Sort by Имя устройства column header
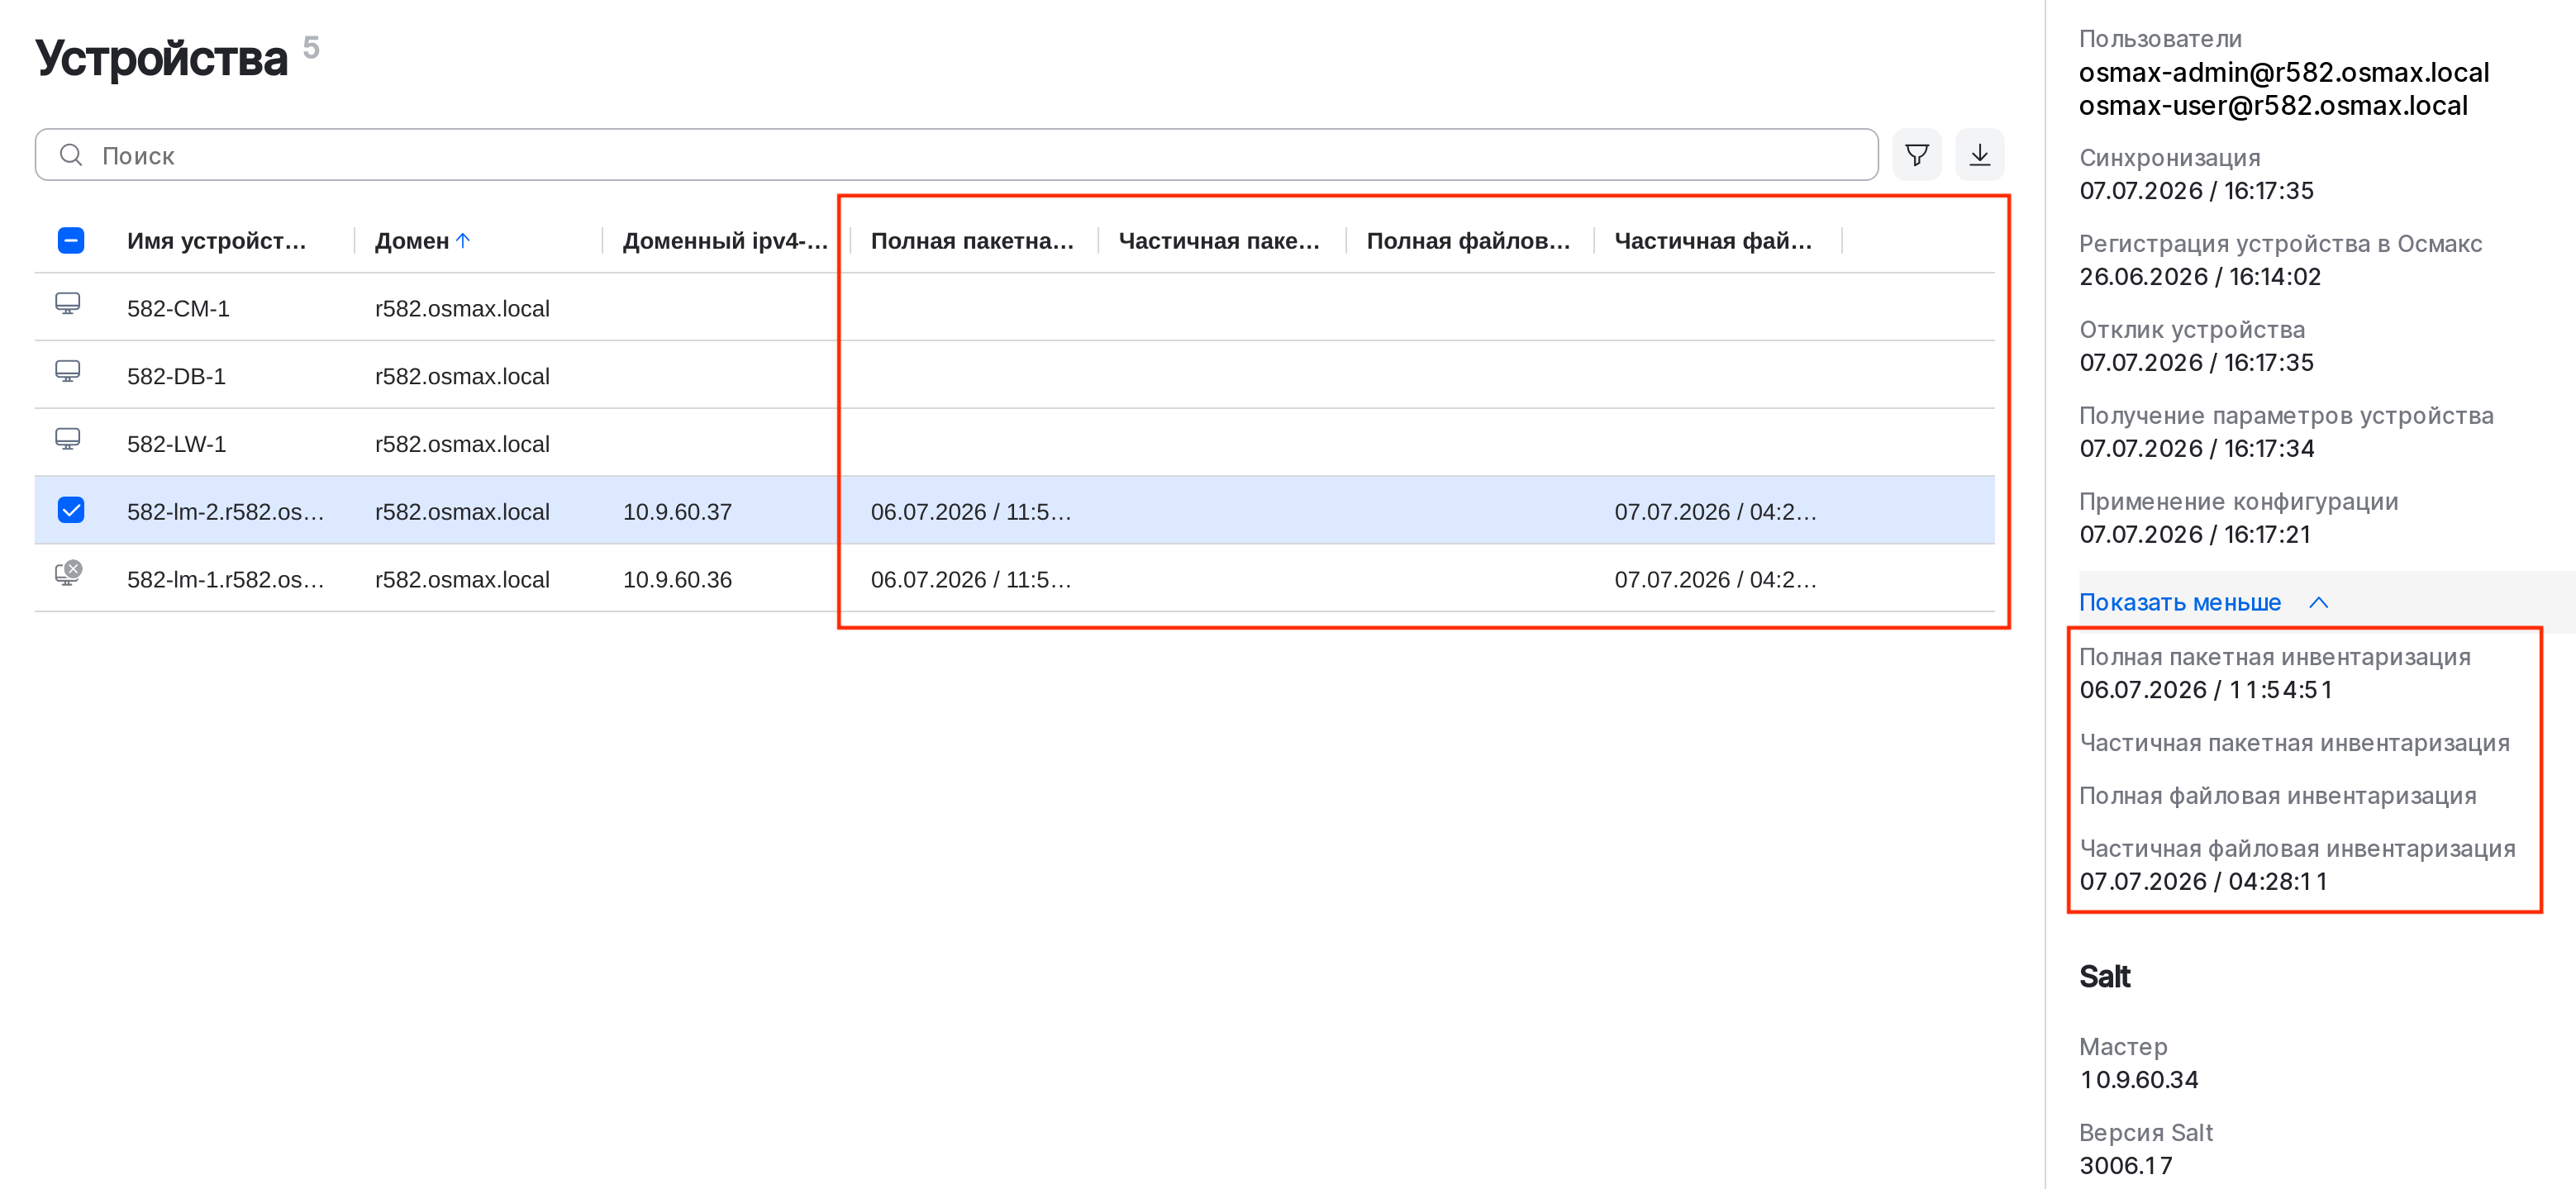 tap(217, 240)
